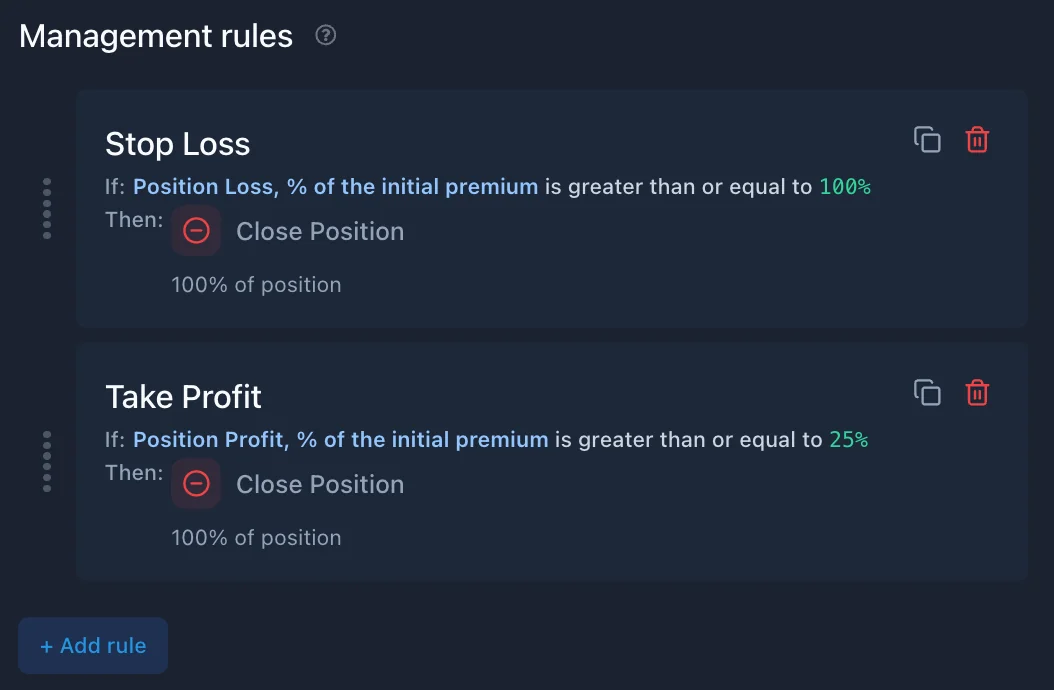Edit the 25% Take Profit threshold value
Screen dimensions: 1054x690
[849, 439]
